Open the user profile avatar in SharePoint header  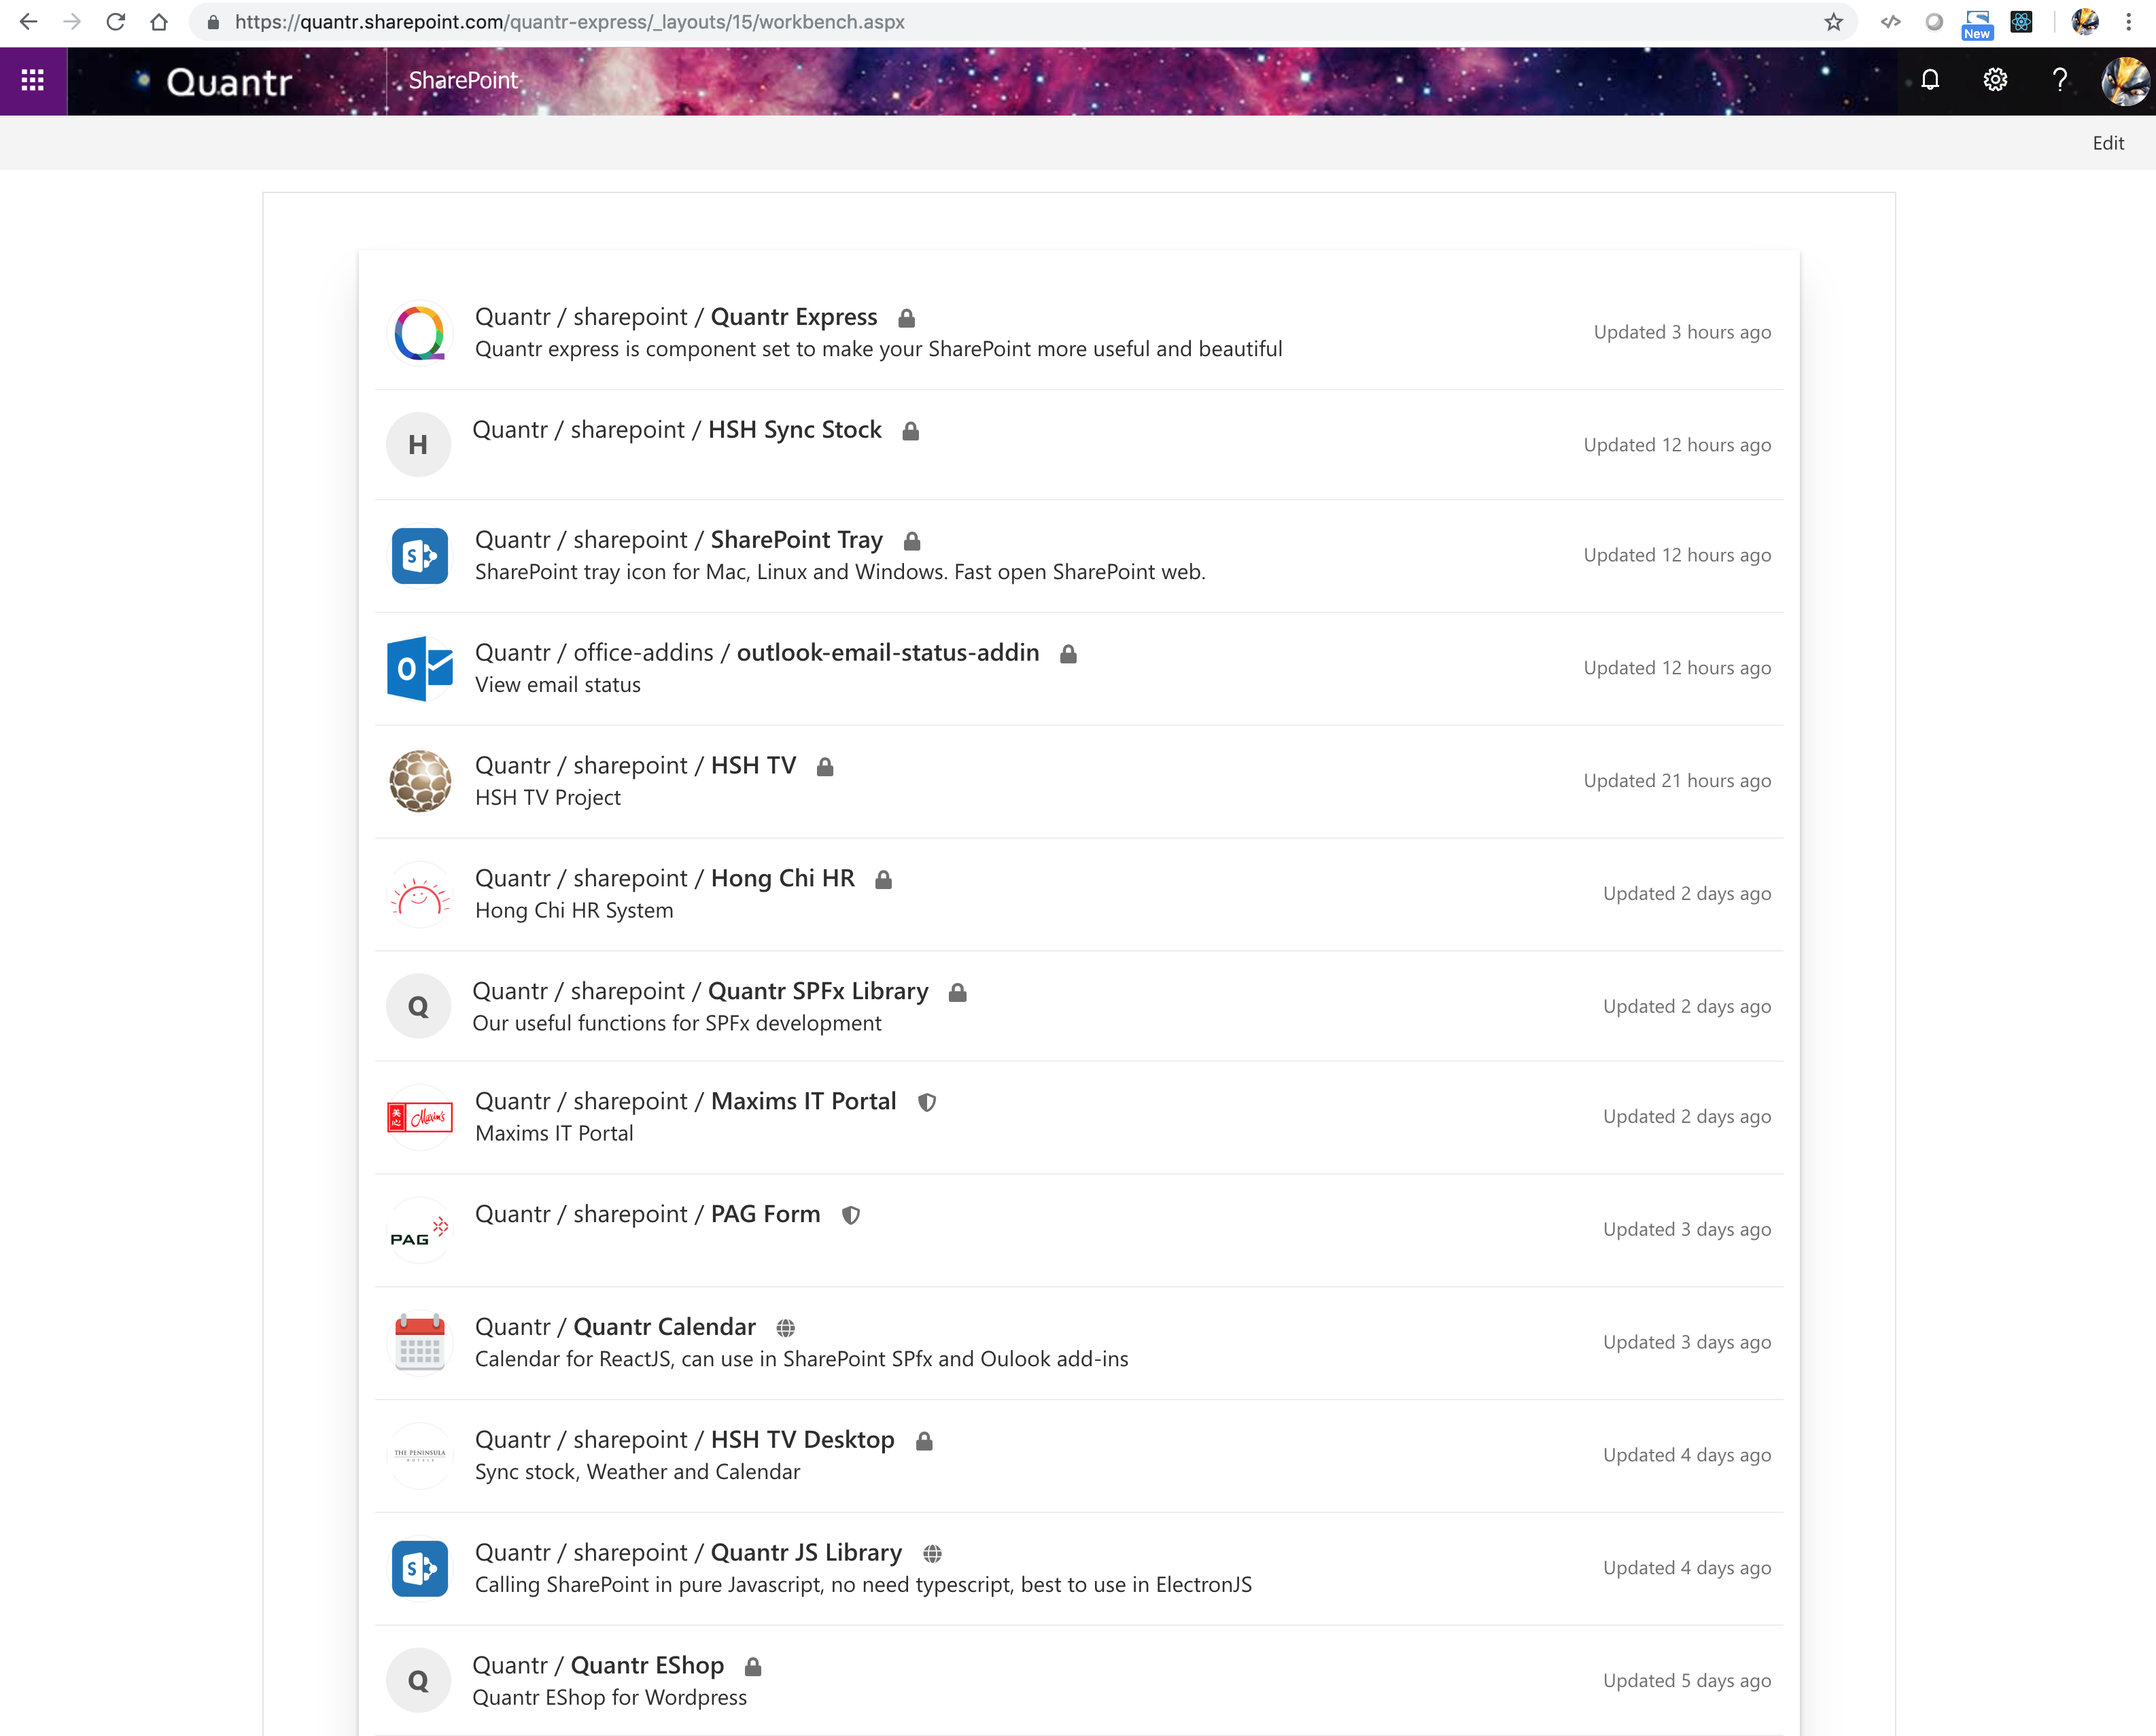(2125, 81)
